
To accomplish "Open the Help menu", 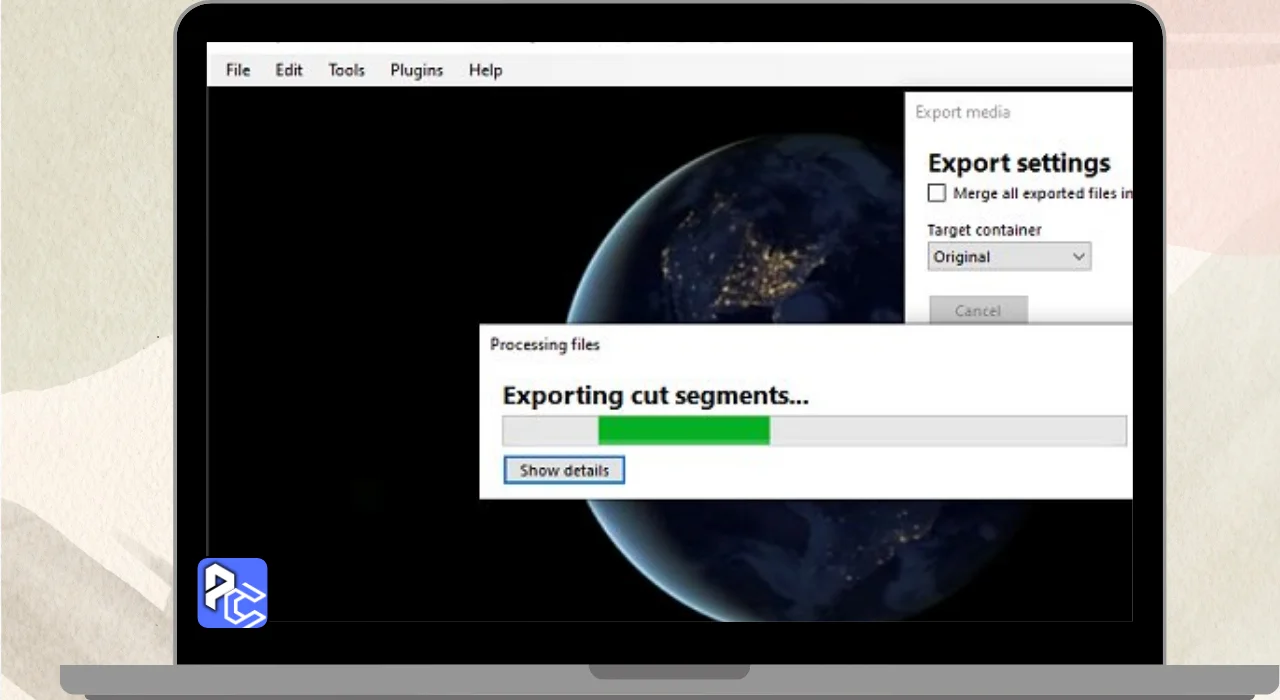I will [485, 70].
